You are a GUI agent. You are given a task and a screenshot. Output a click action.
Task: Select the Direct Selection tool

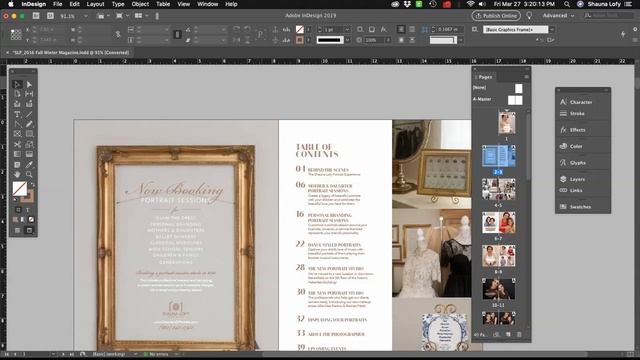point(29,84)
